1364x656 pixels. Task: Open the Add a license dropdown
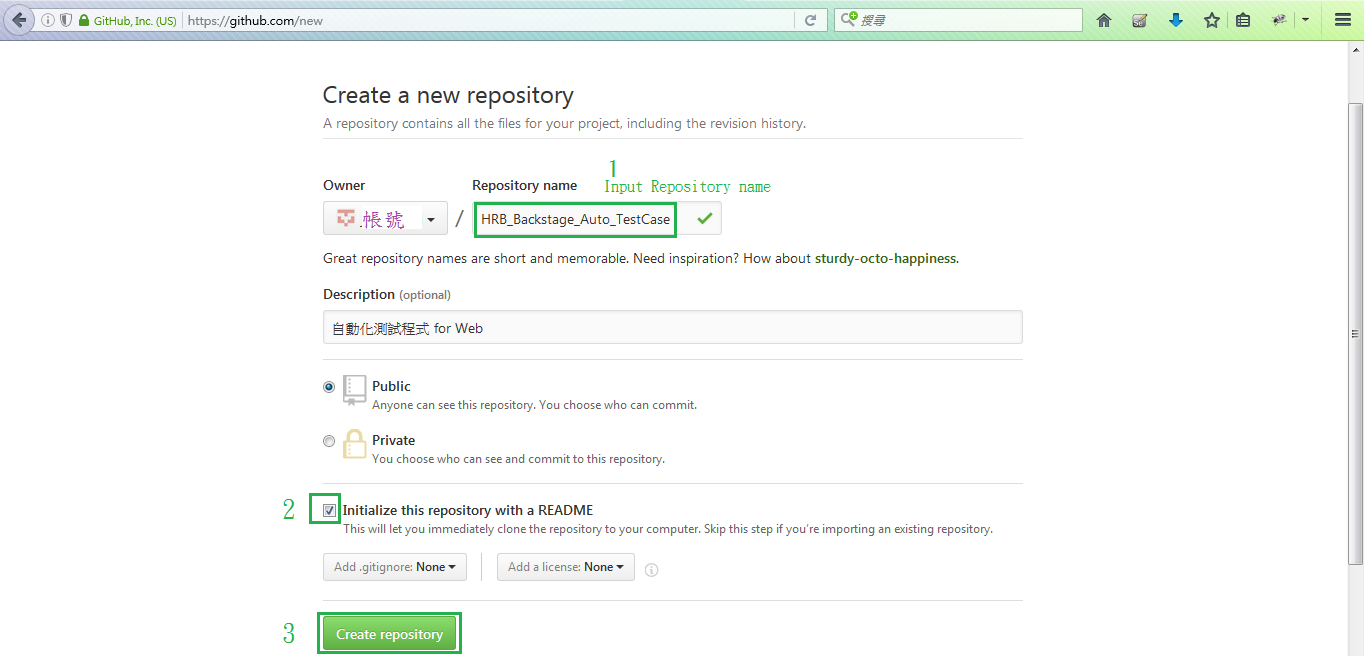click(565, 566)
